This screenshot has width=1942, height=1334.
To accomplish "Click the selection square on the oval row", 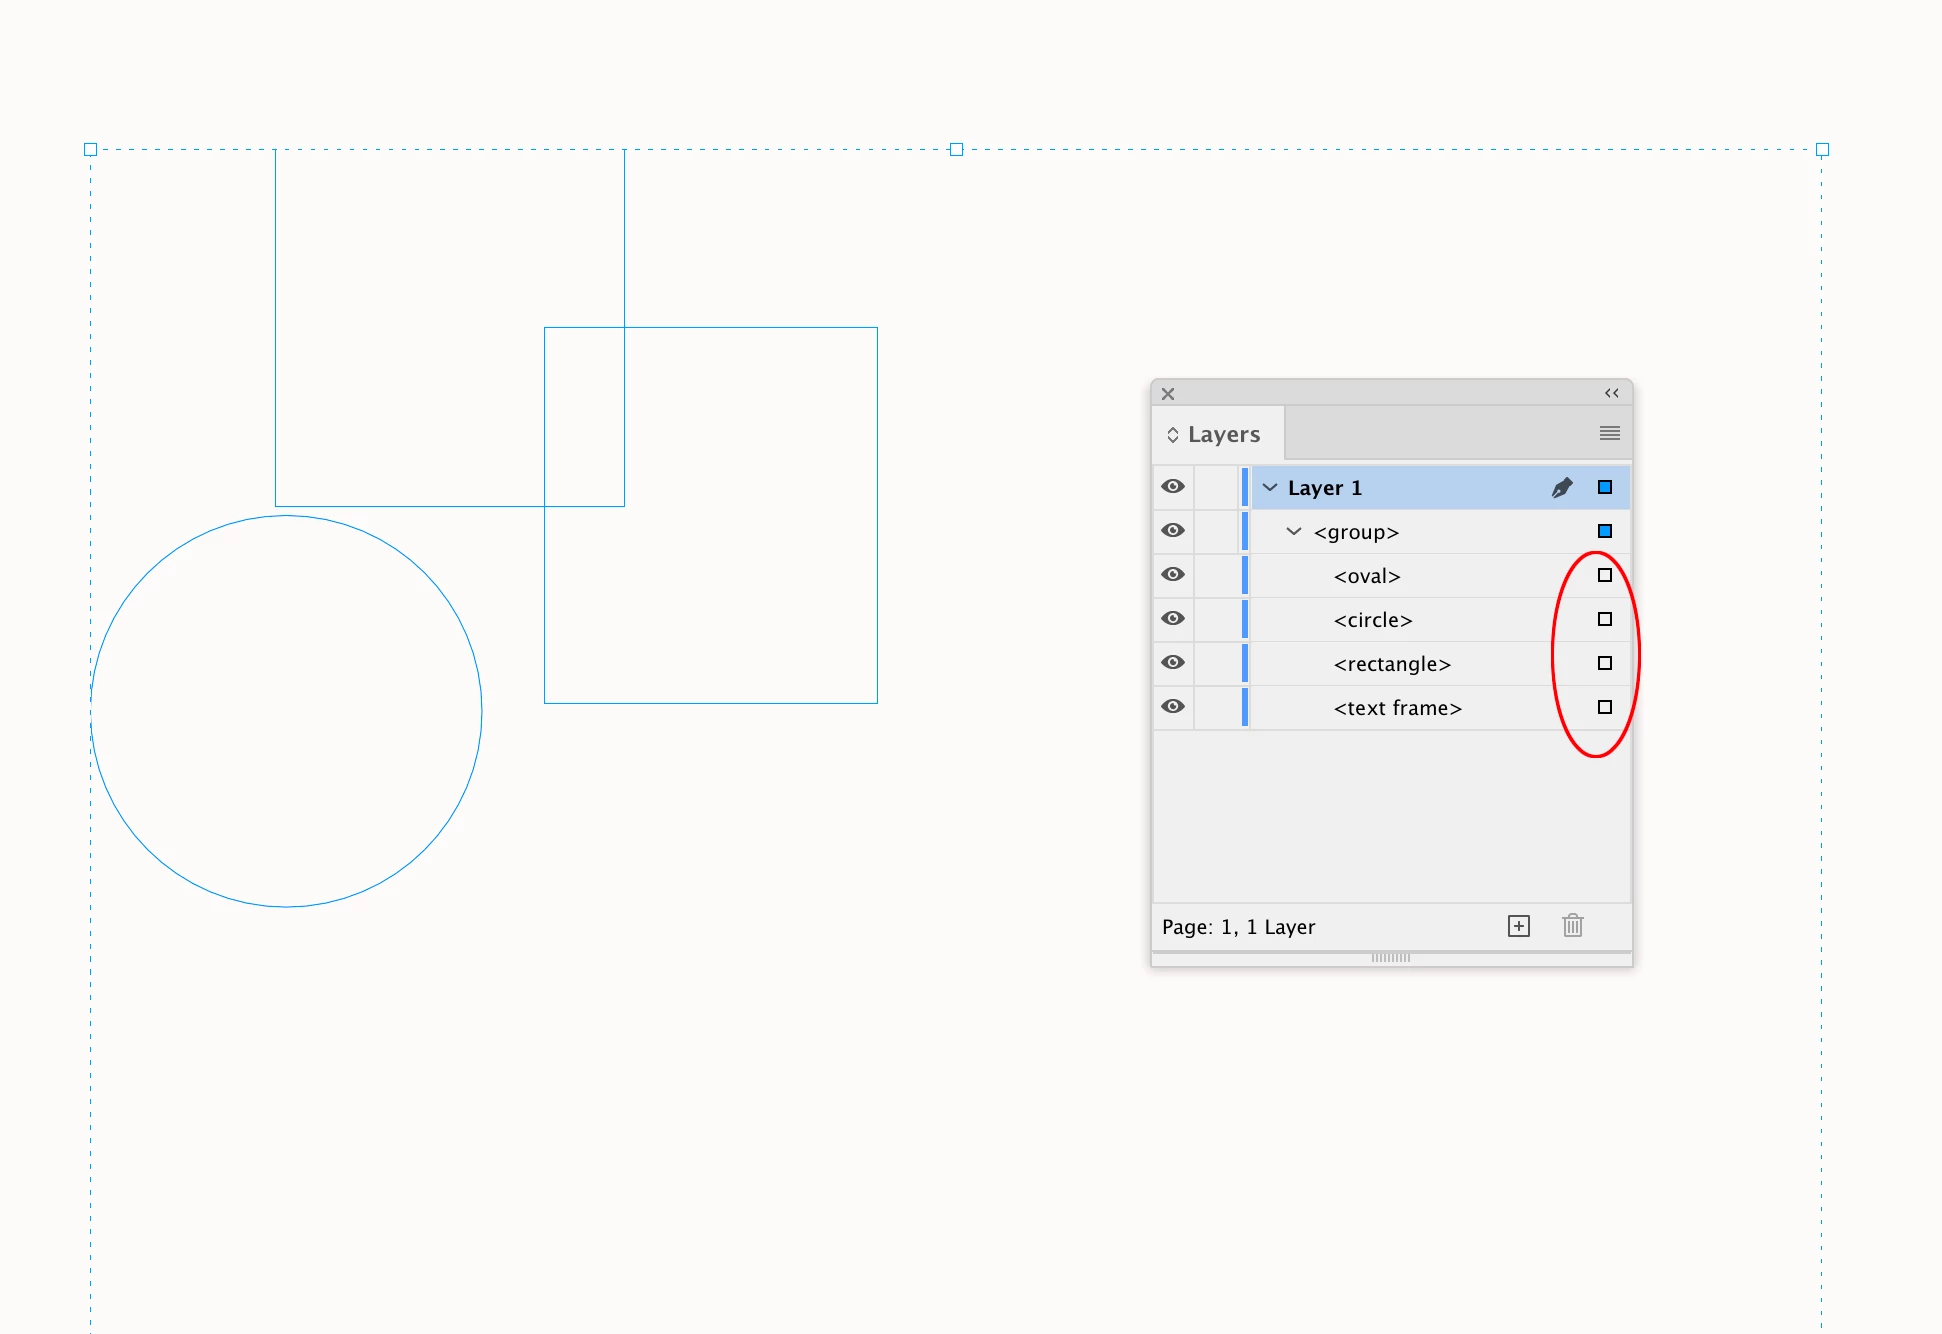I will [x=1604, y=575].
